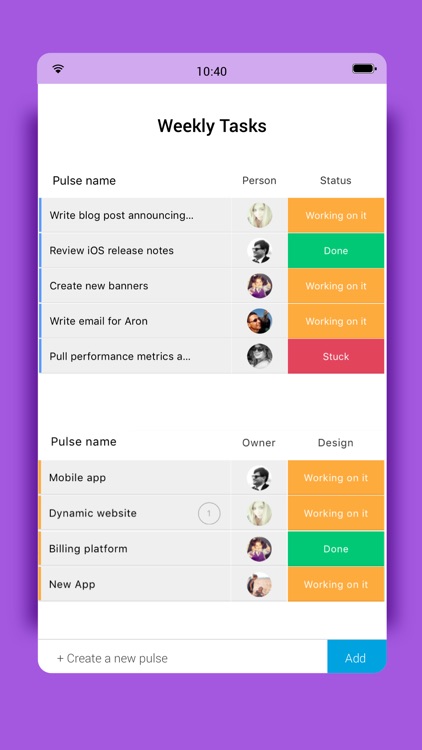Select the Owner column header
The width and height of the screenshot is (422, 750).
[259, 443]
